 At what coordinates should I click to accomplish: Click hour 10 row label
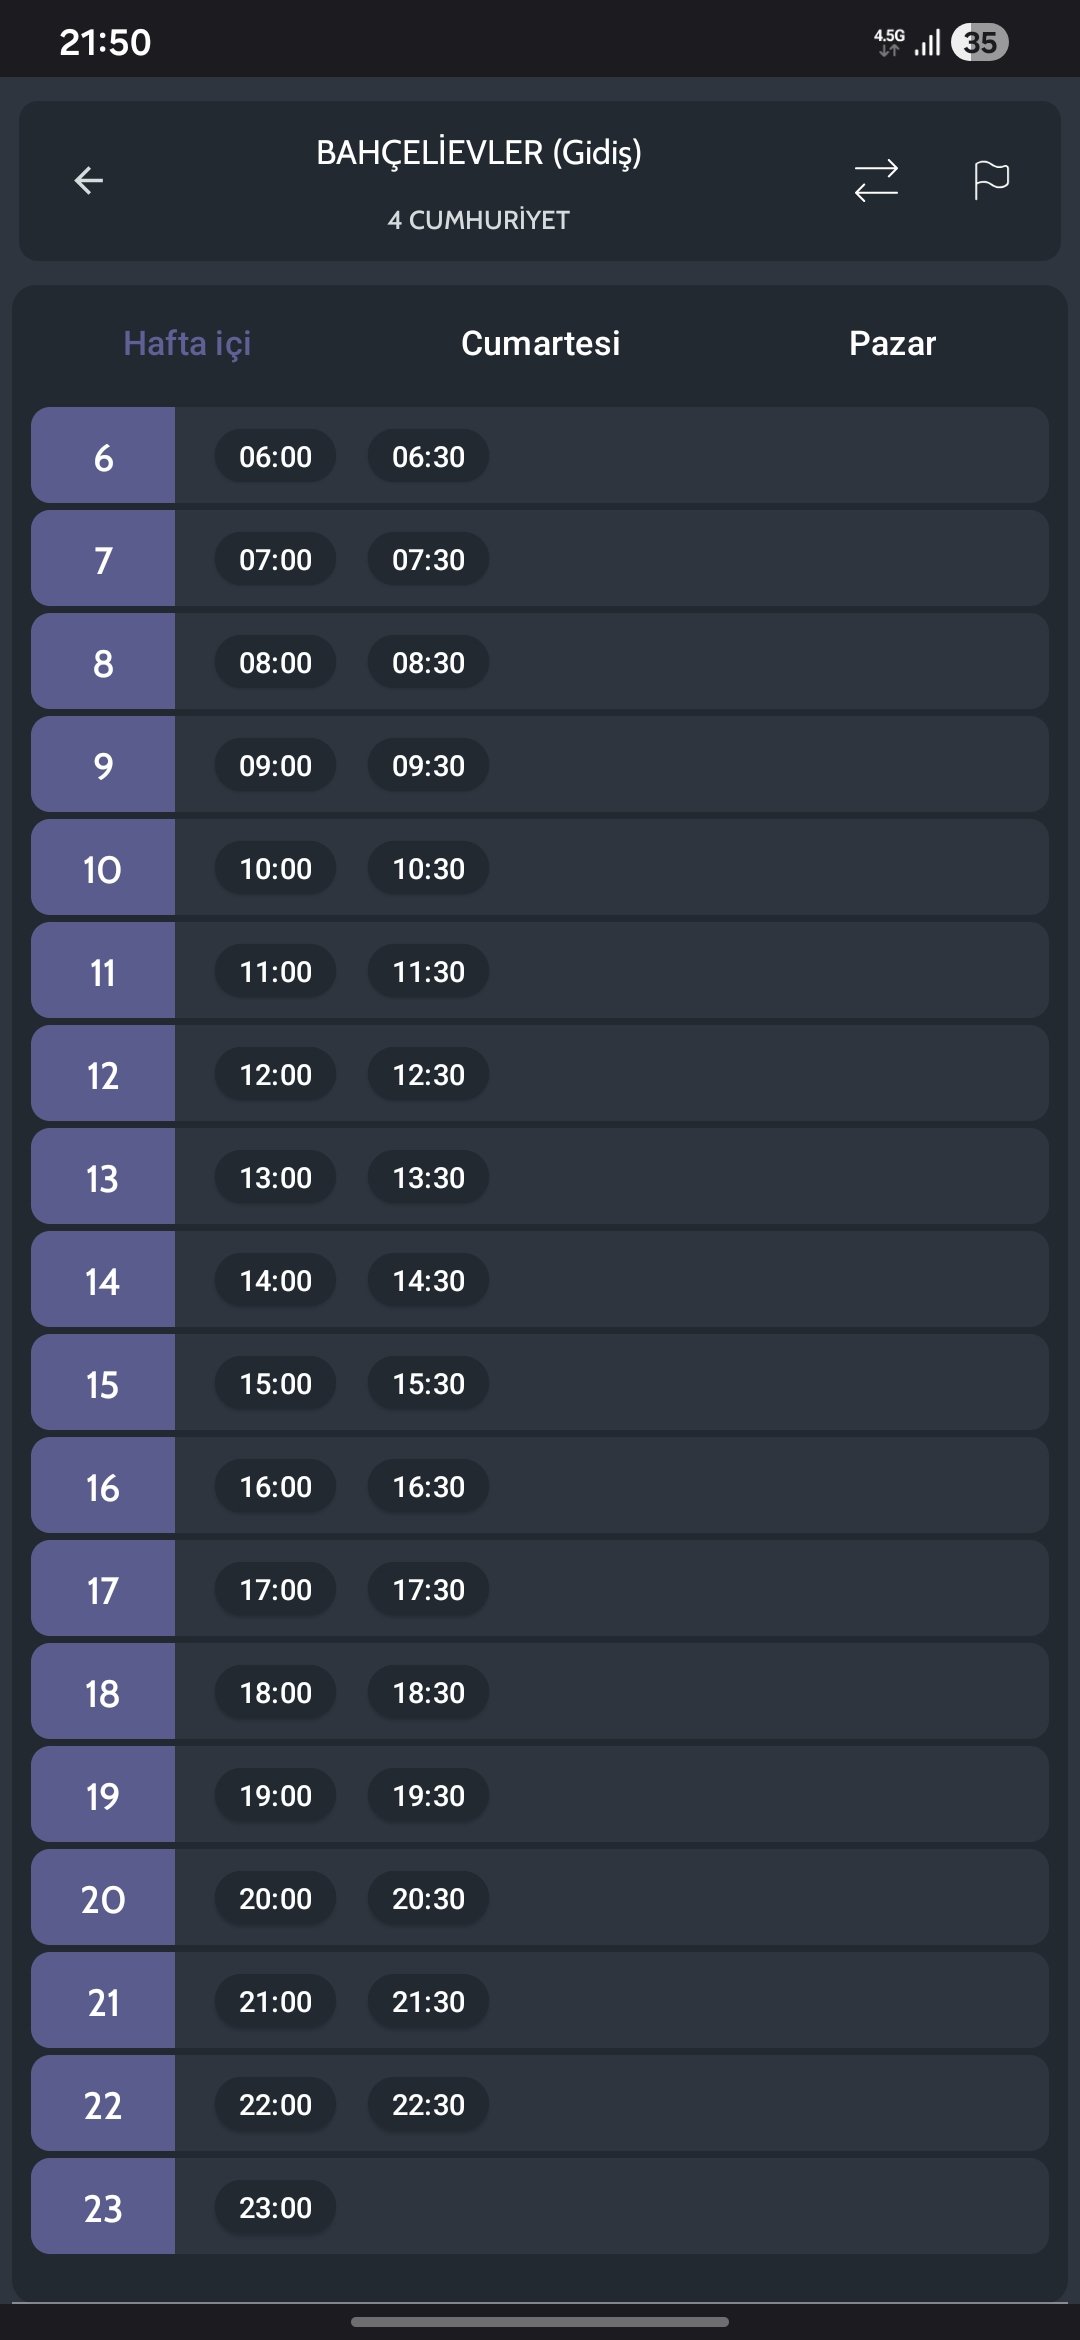103,868
